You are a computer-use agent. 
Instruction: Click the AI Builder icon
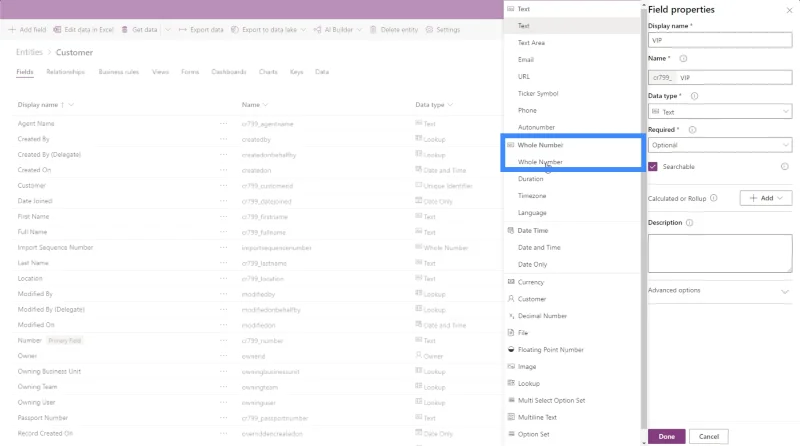coord(317,30)
